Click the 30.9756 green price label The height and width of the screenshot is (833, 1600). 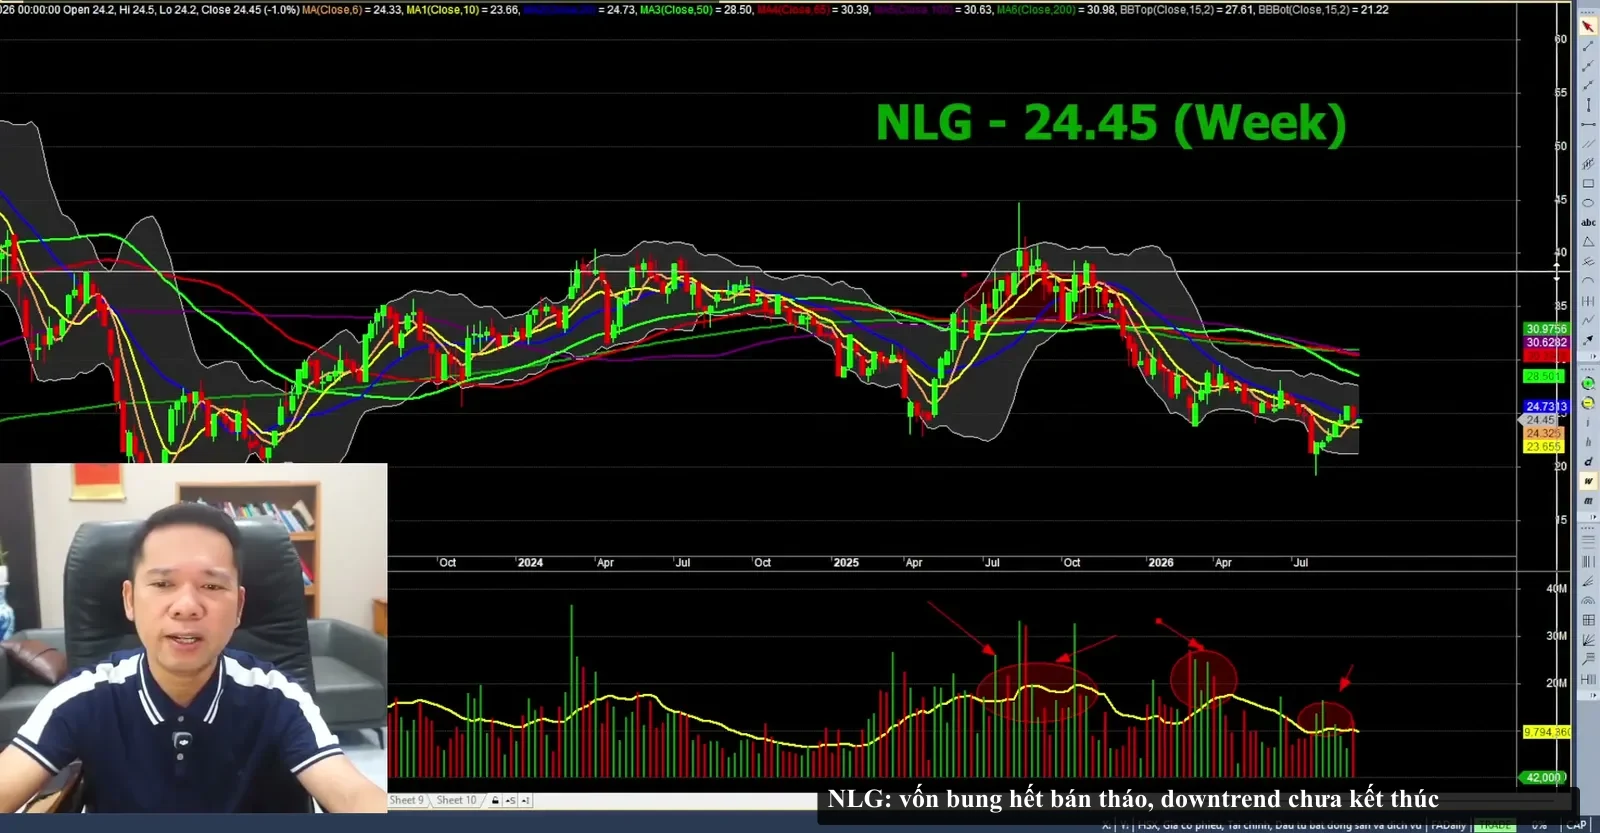coord(1546,329)
